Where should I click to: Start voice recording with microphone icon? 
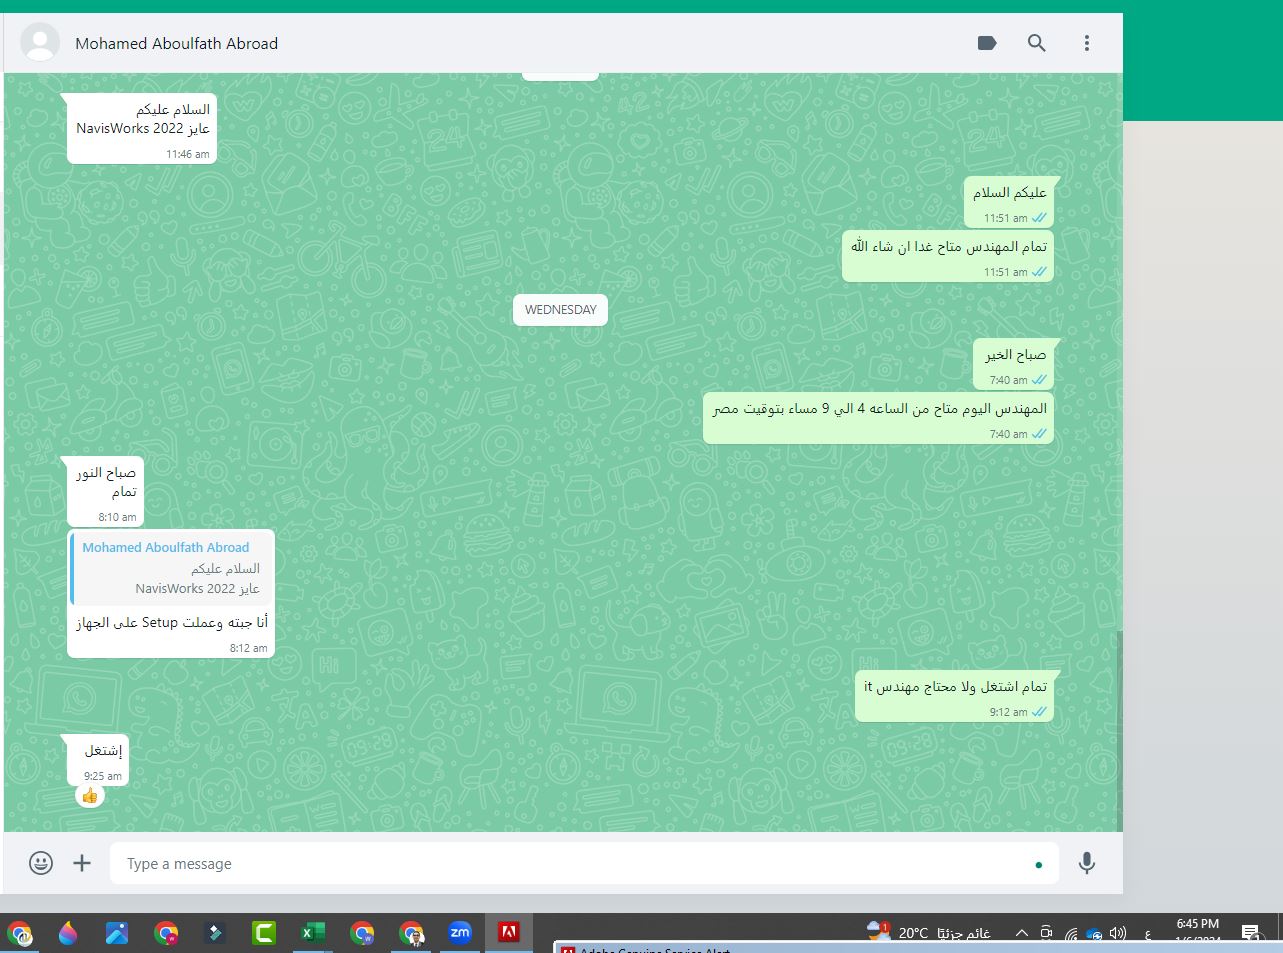pyautogui.click(x=1087, y=863)
